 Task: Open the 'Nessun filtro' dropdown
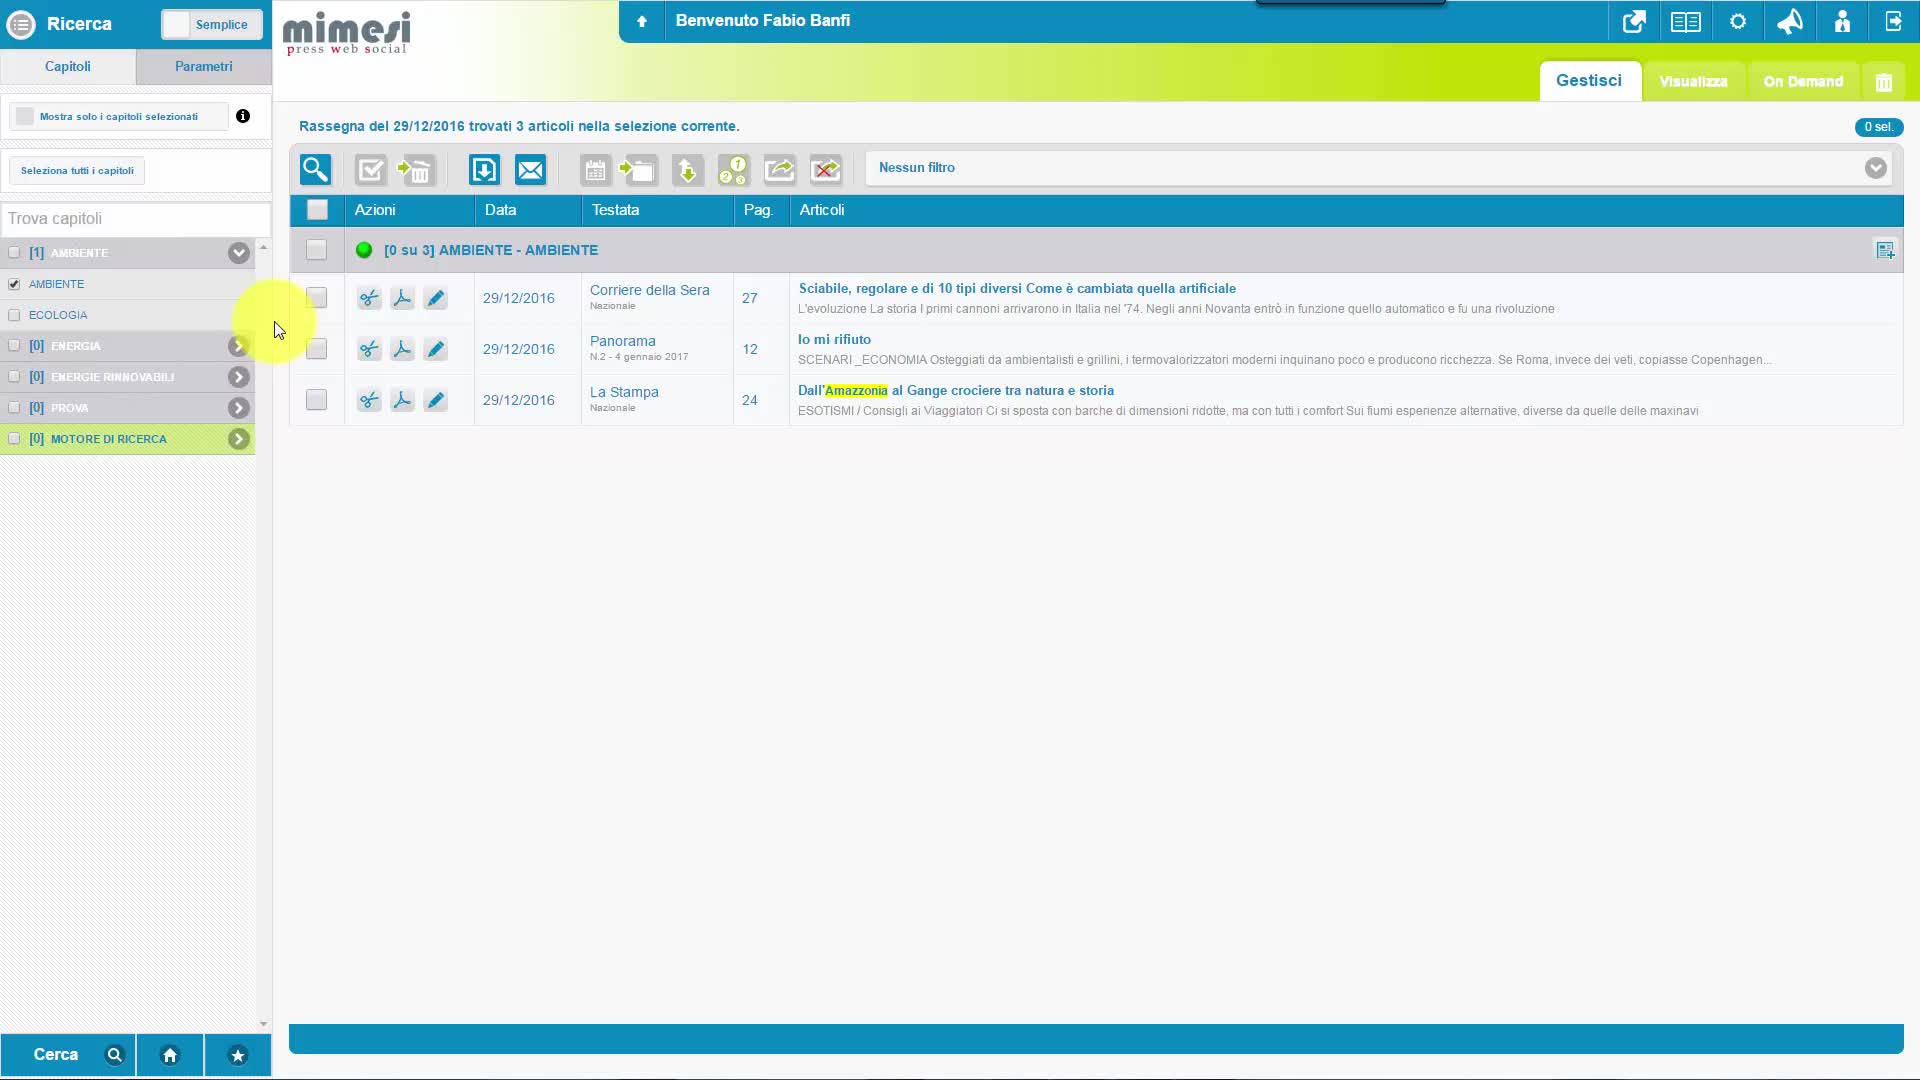click(x=1875, y=168)
